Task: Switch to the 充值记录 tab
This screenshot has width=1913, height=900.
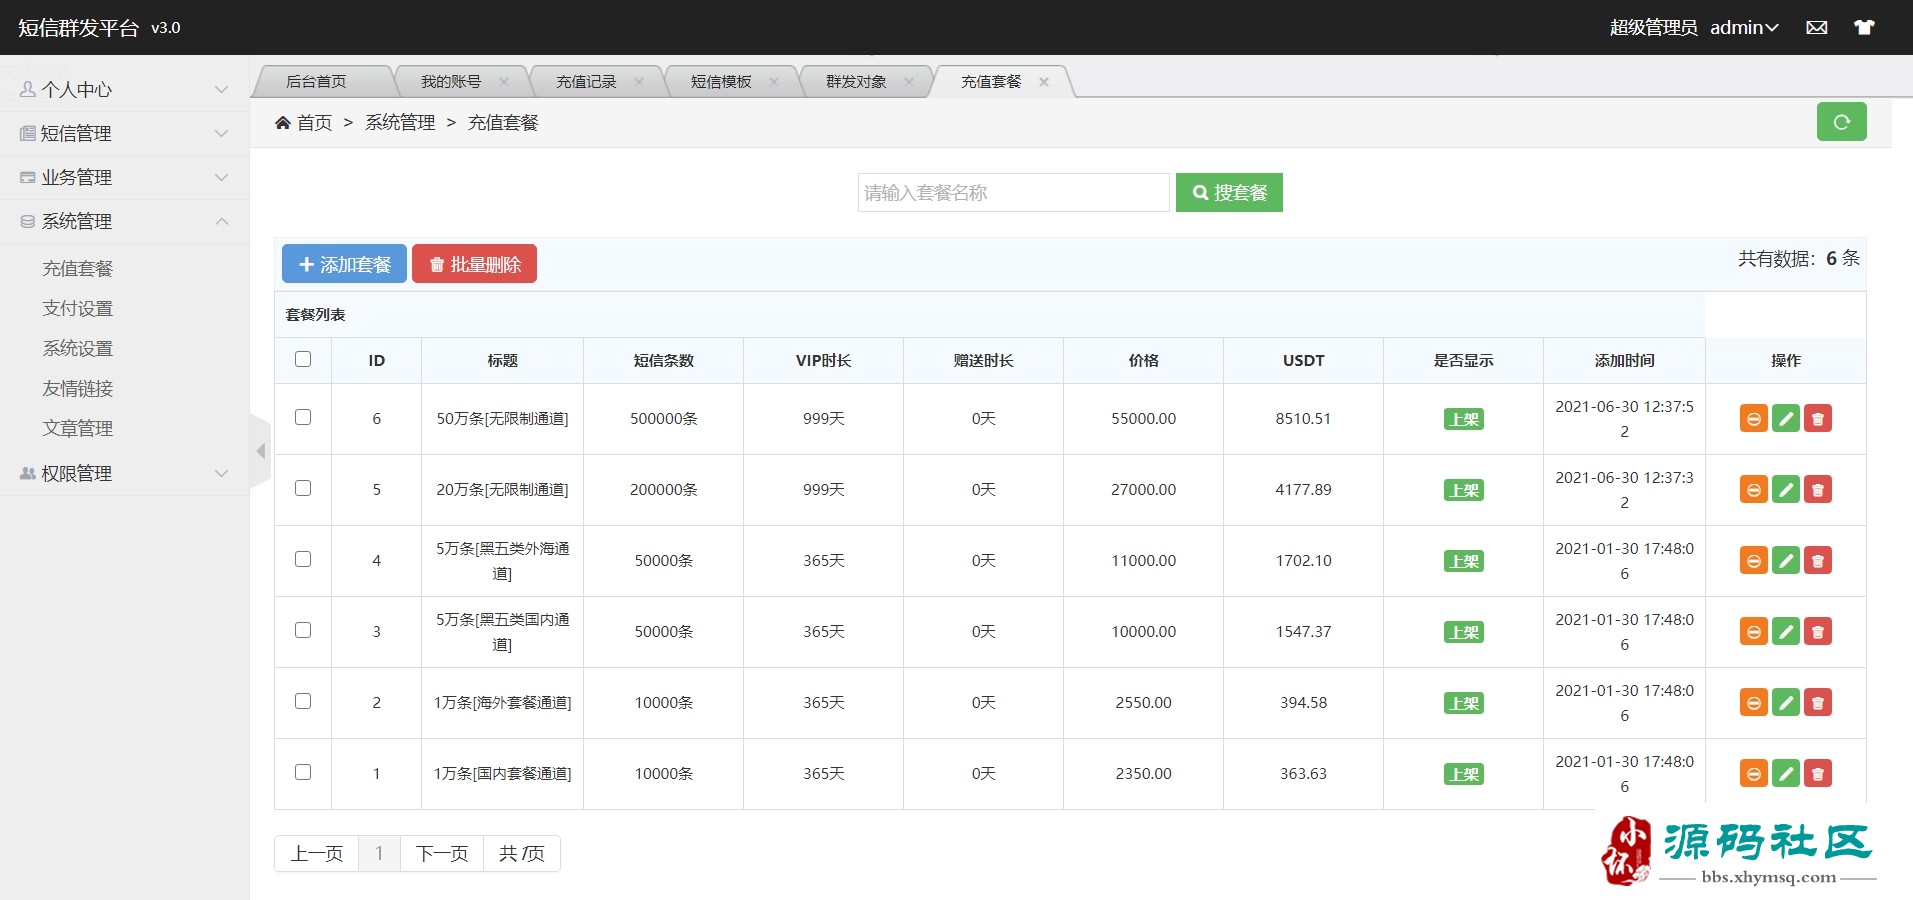Action: click(x=586, y=82)
